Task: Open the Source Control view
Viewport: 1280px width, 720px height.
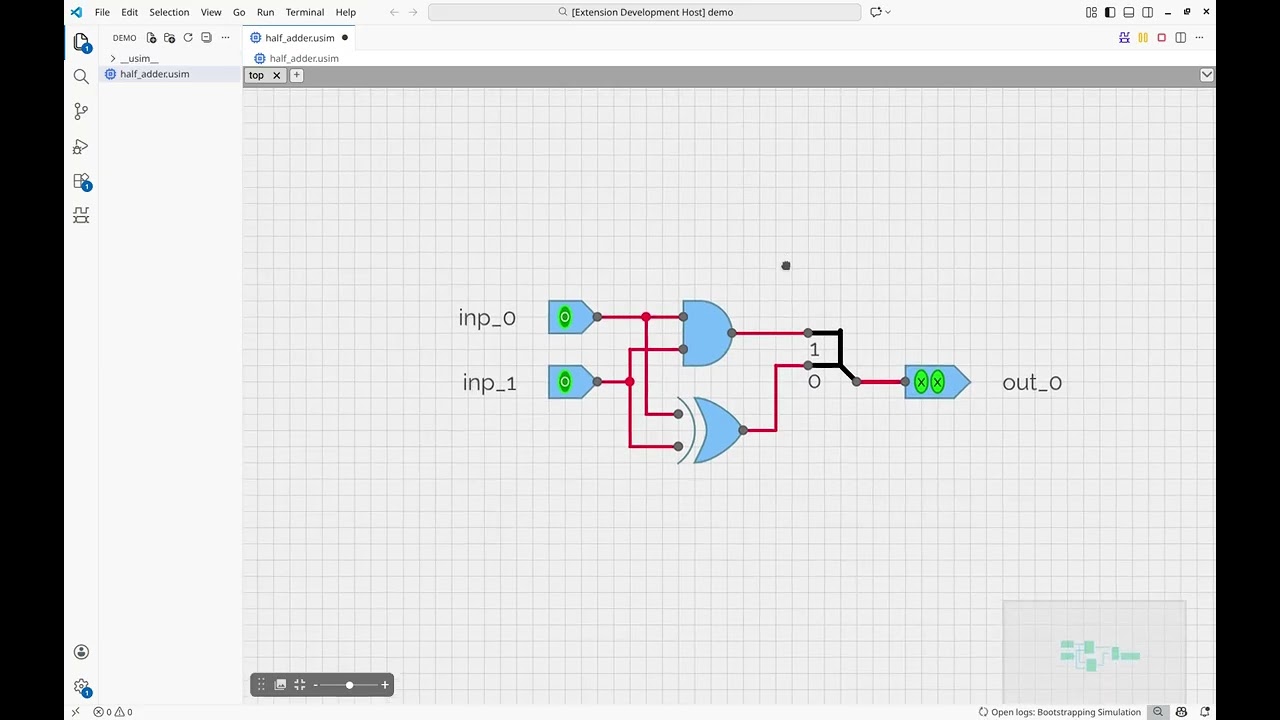Action: tap(81, 111)
